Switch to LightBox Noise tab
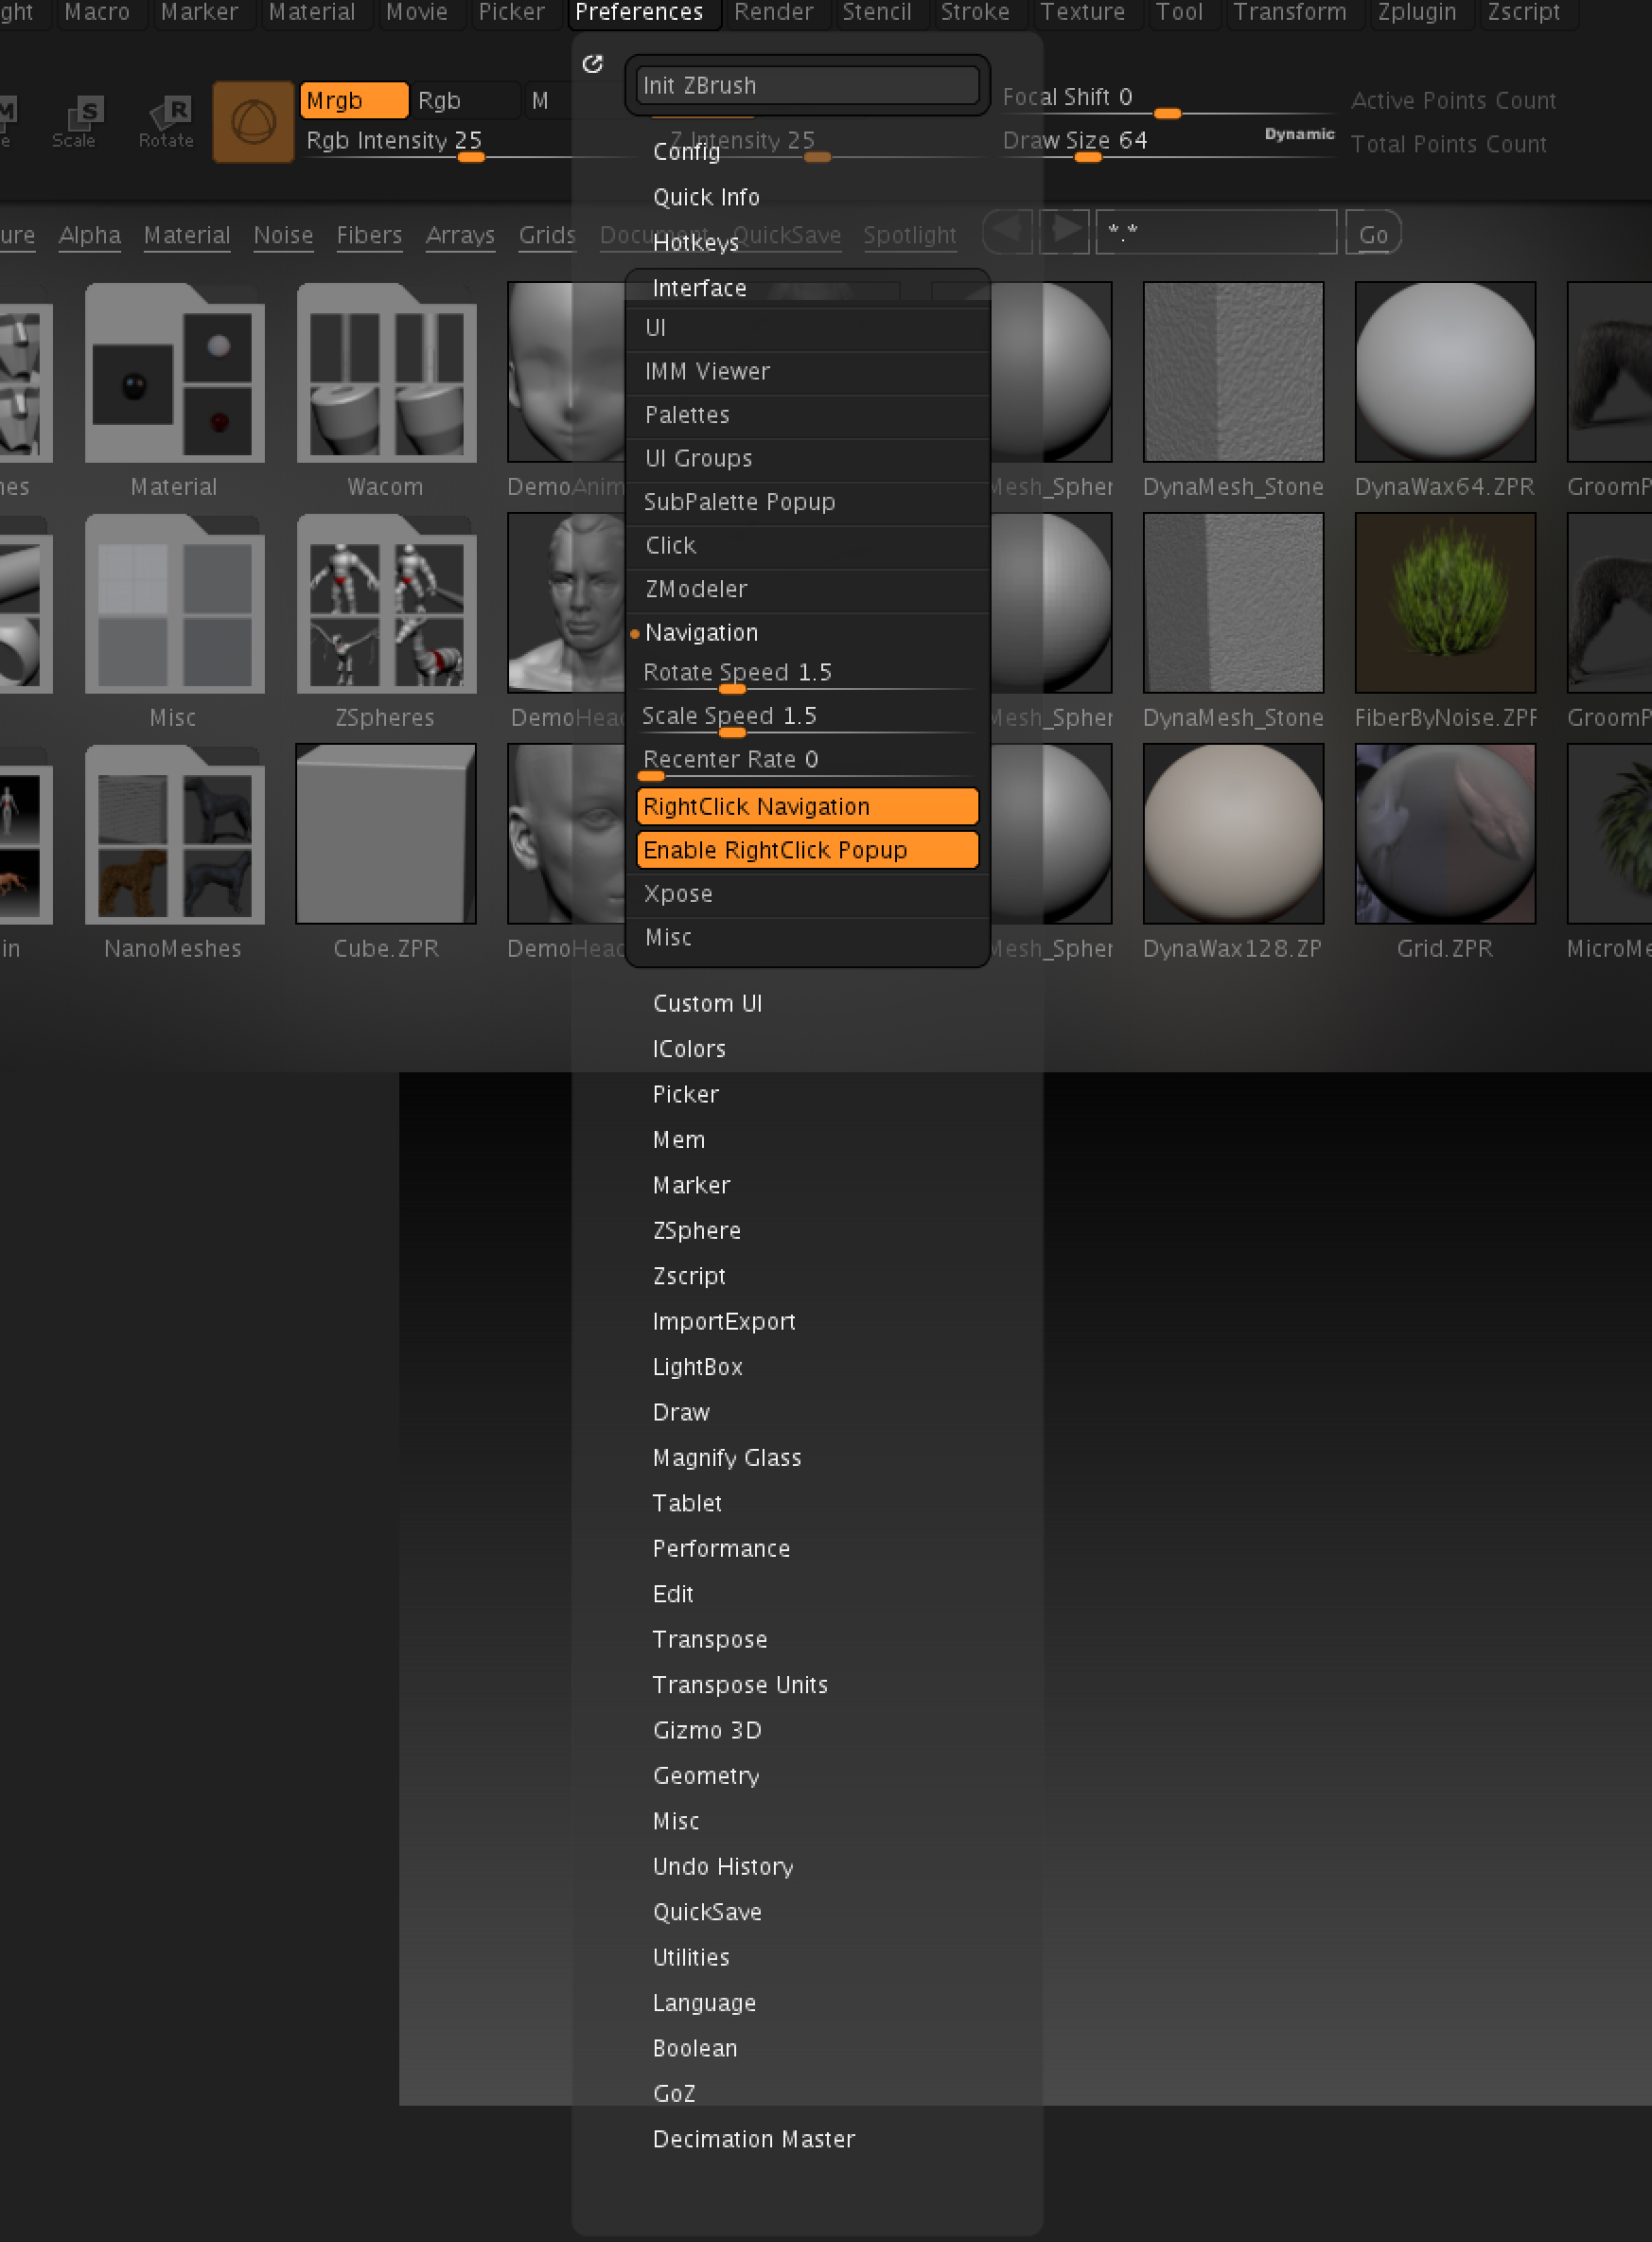The image size is (1652, 2242). coord(283,235)
